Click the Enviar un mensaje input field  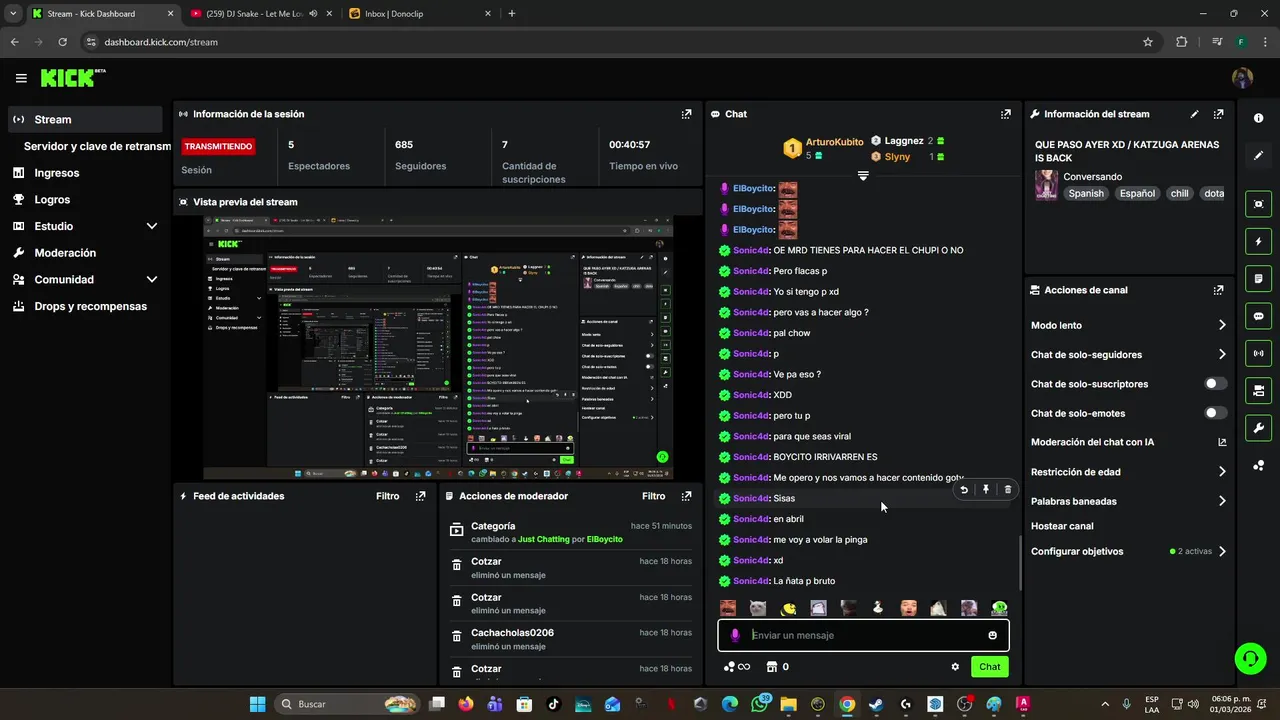[x=863, y=635]
